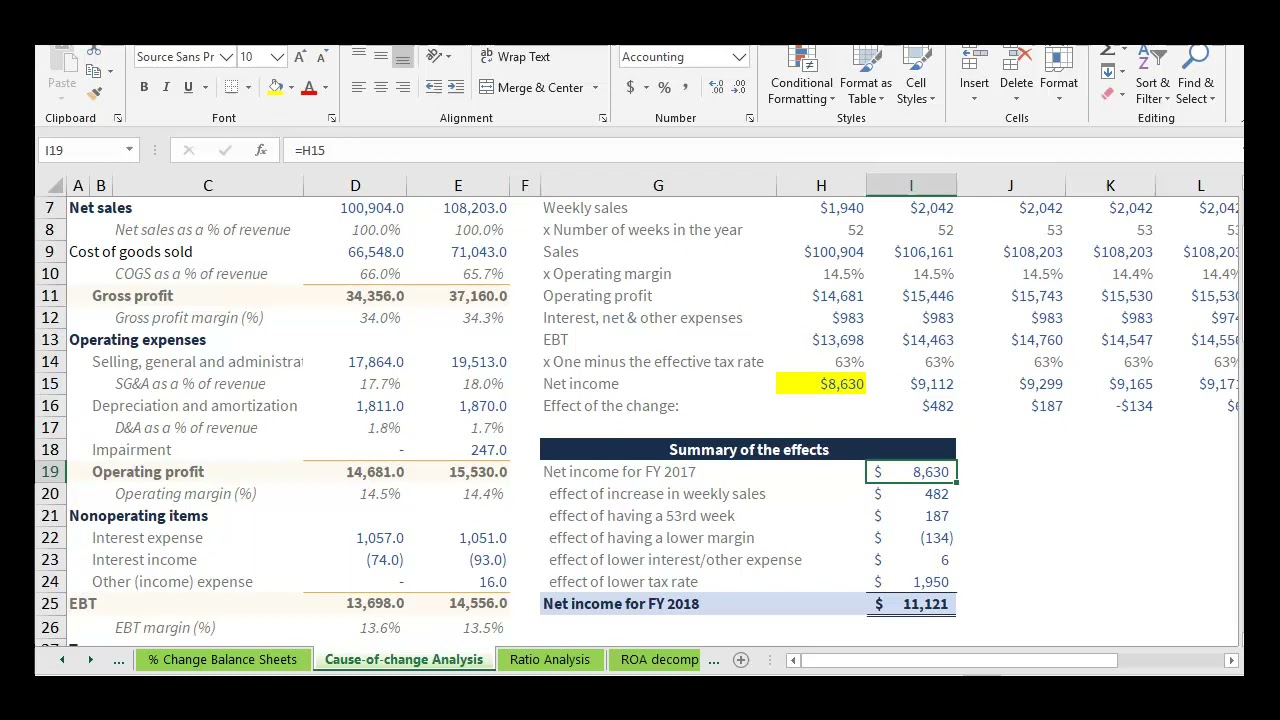Click Decrease Indent icon
The height and width of the screenshot is (720, 1280).
pos(434,88)
